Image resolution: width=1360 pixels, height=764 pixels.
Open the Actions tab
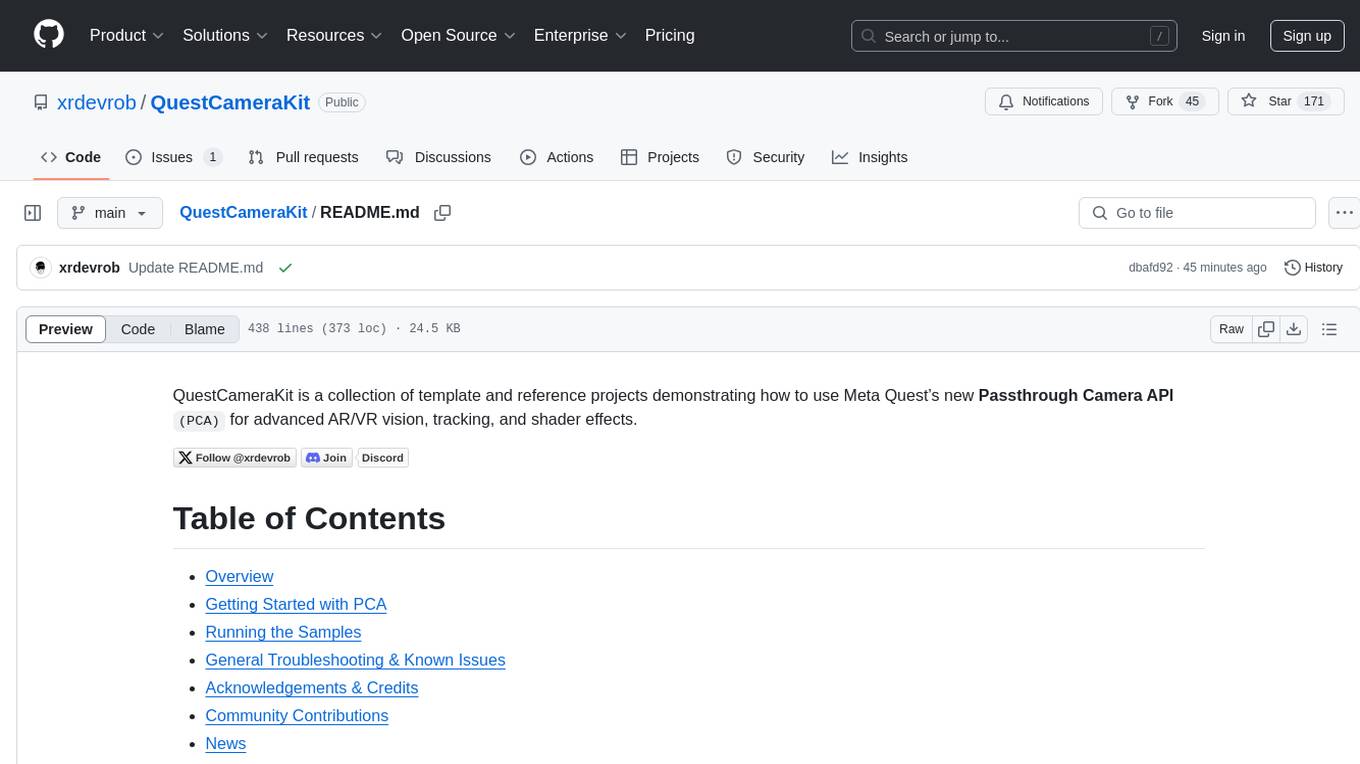(557, 157)
